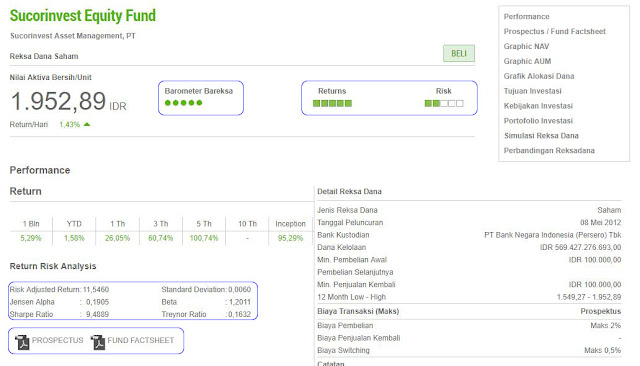Click the Reksa Dana Saham category label
Image resolution: width=640 pixels, height=366 pixels.
(x=44, y=56)
